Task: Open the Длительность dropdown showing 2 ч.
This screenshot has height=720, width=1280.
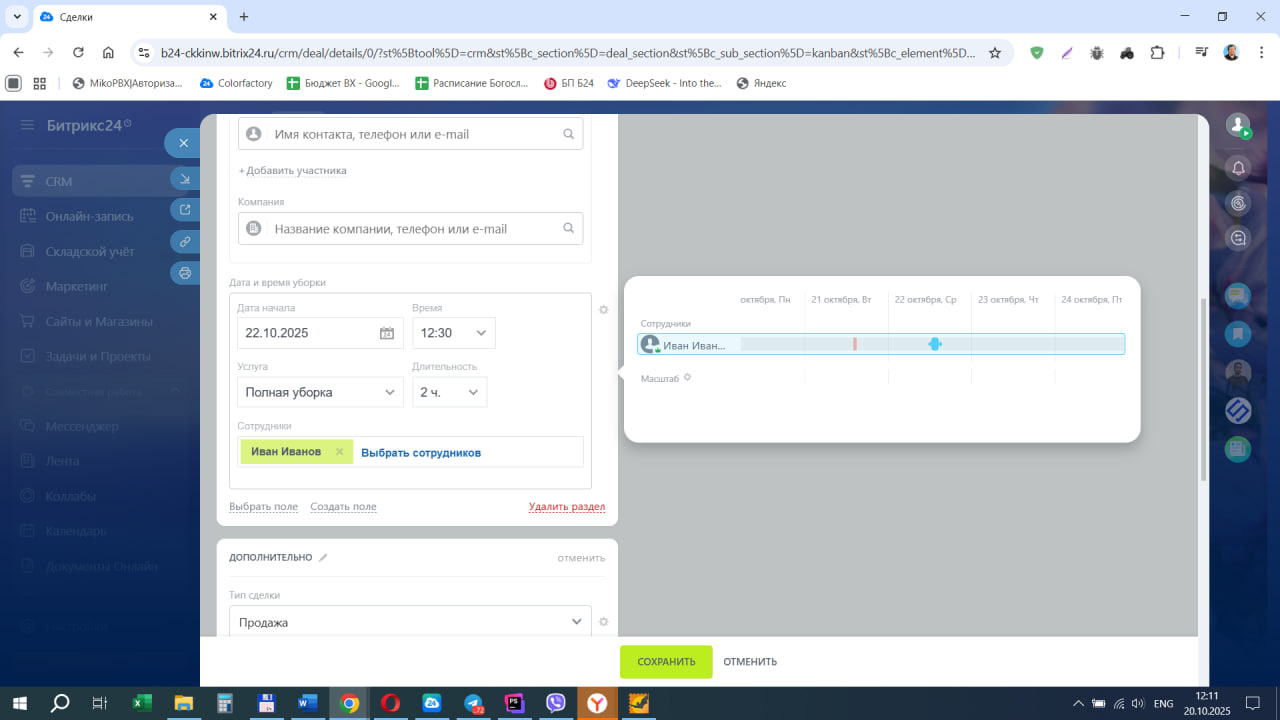Action: 450,392
